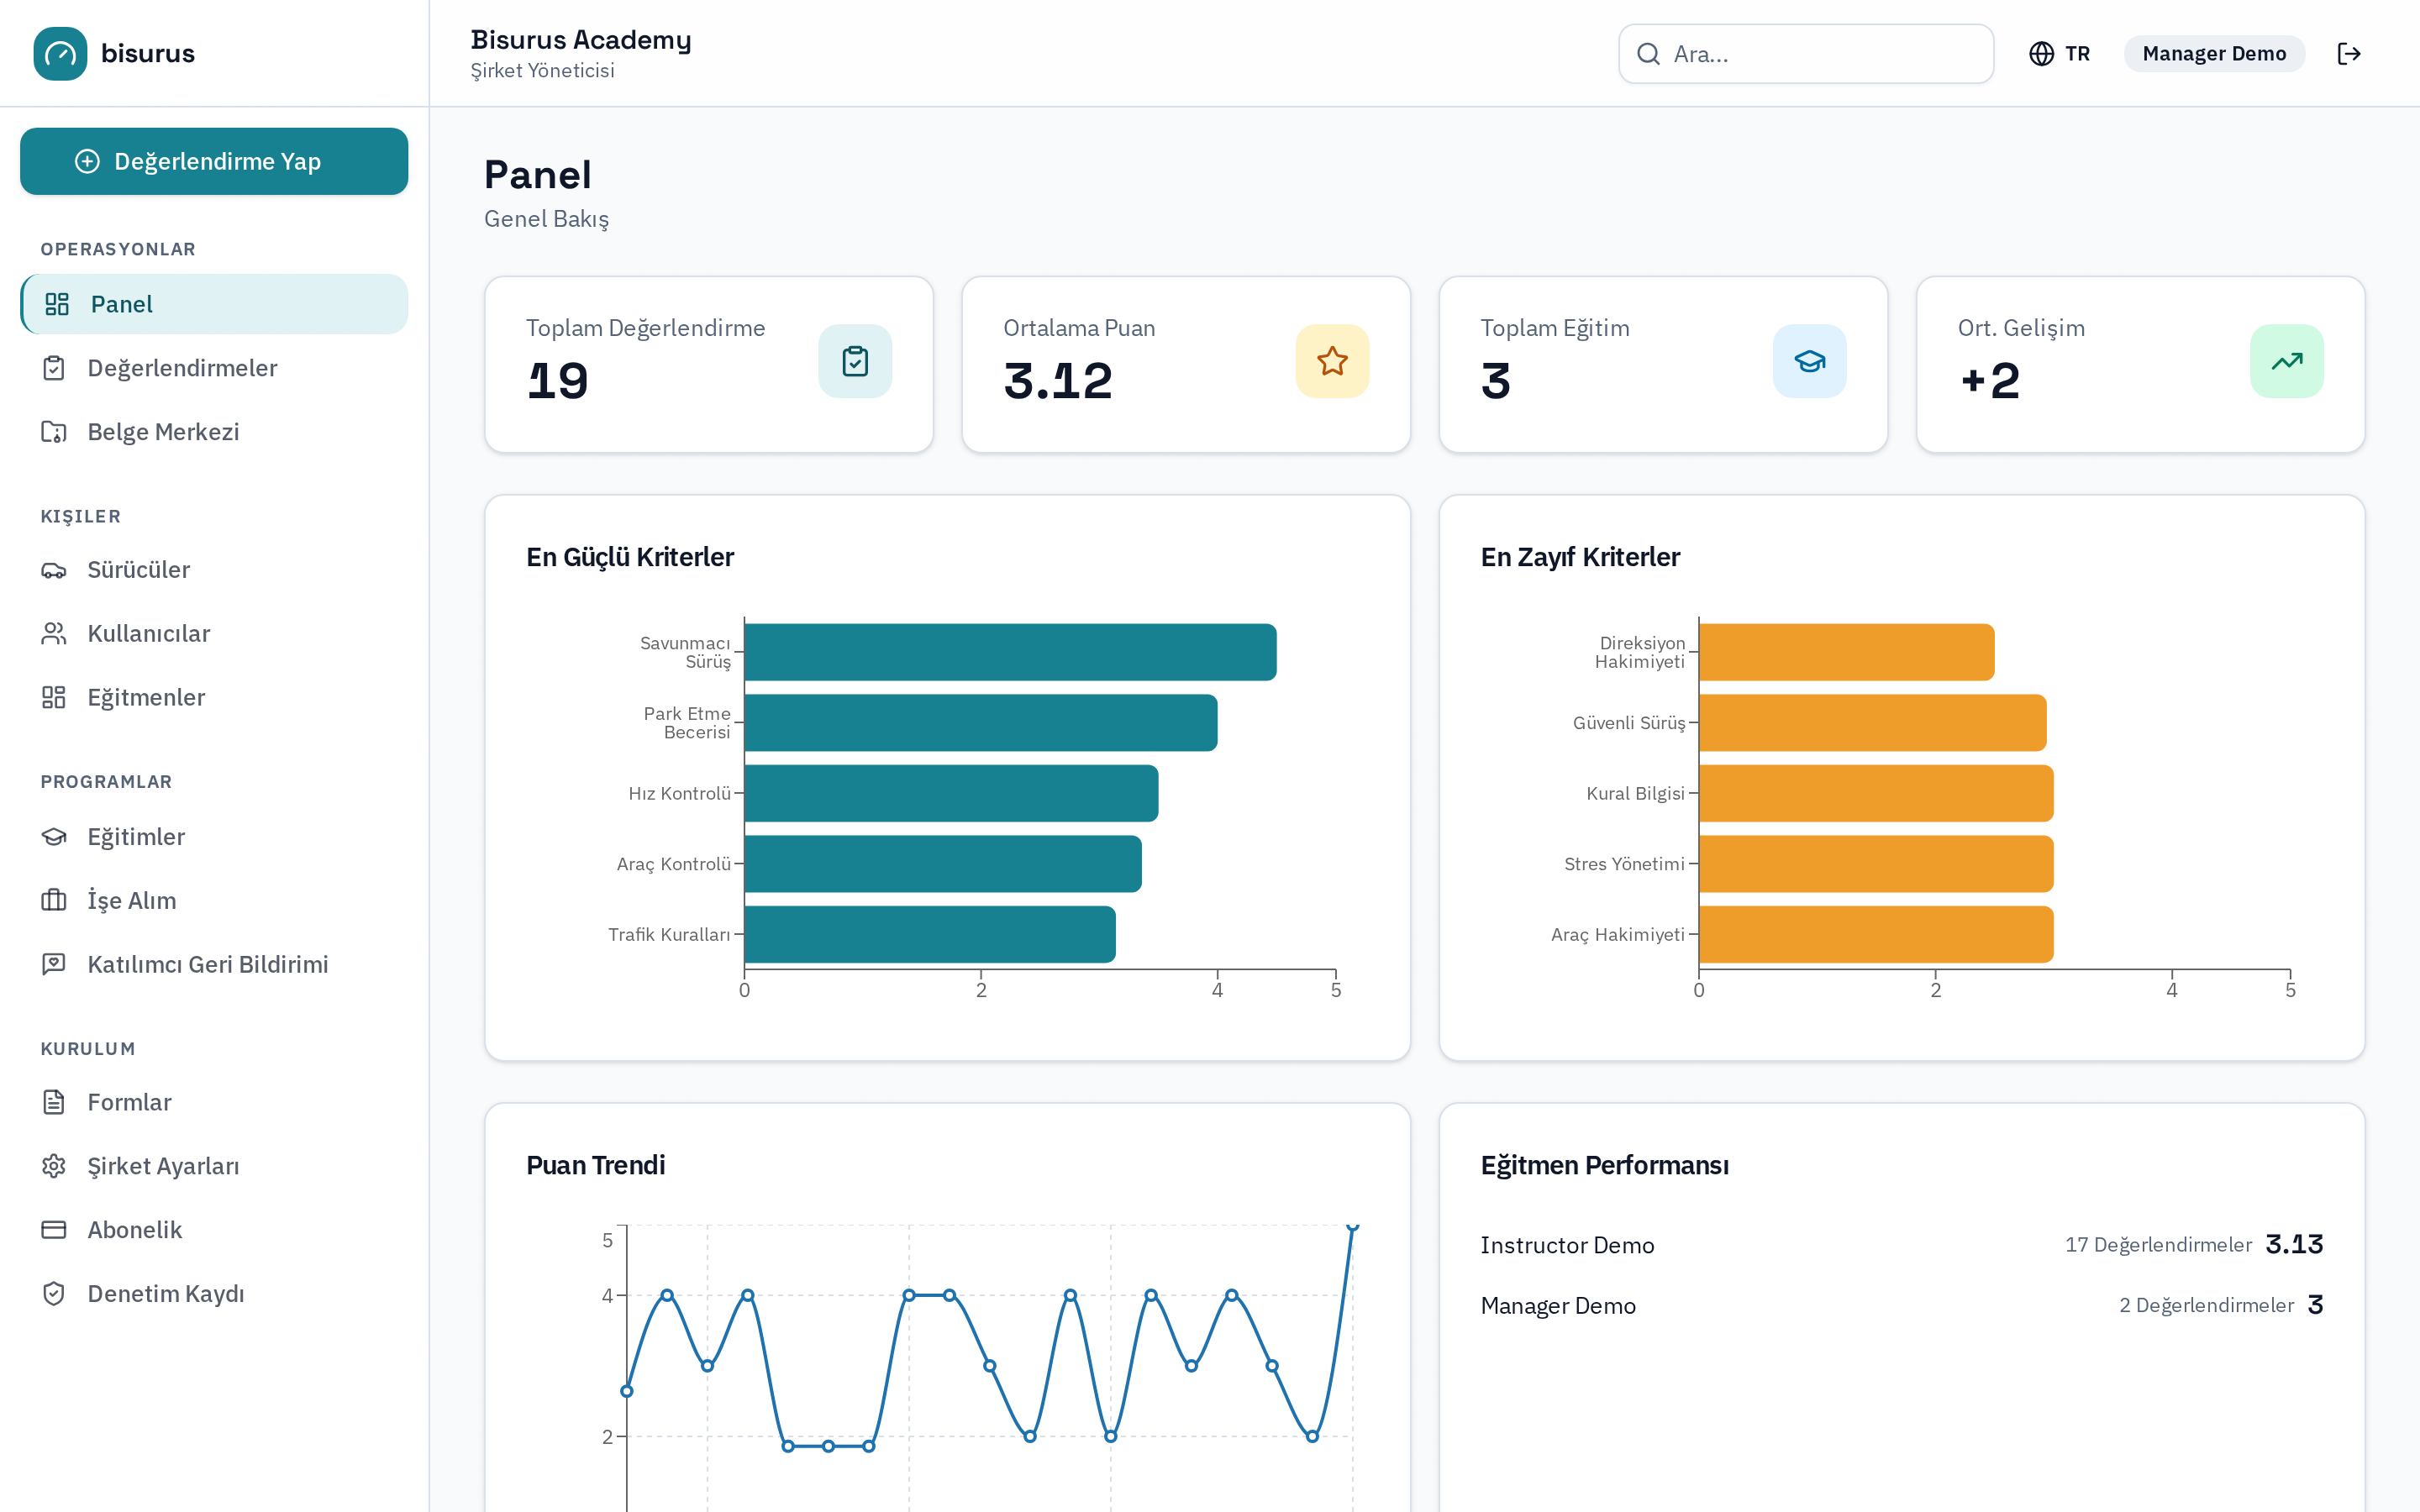Select the Araç Kontrolü teal bar
Viewport: 2420px width, 1512px height.
coord(943,864)
